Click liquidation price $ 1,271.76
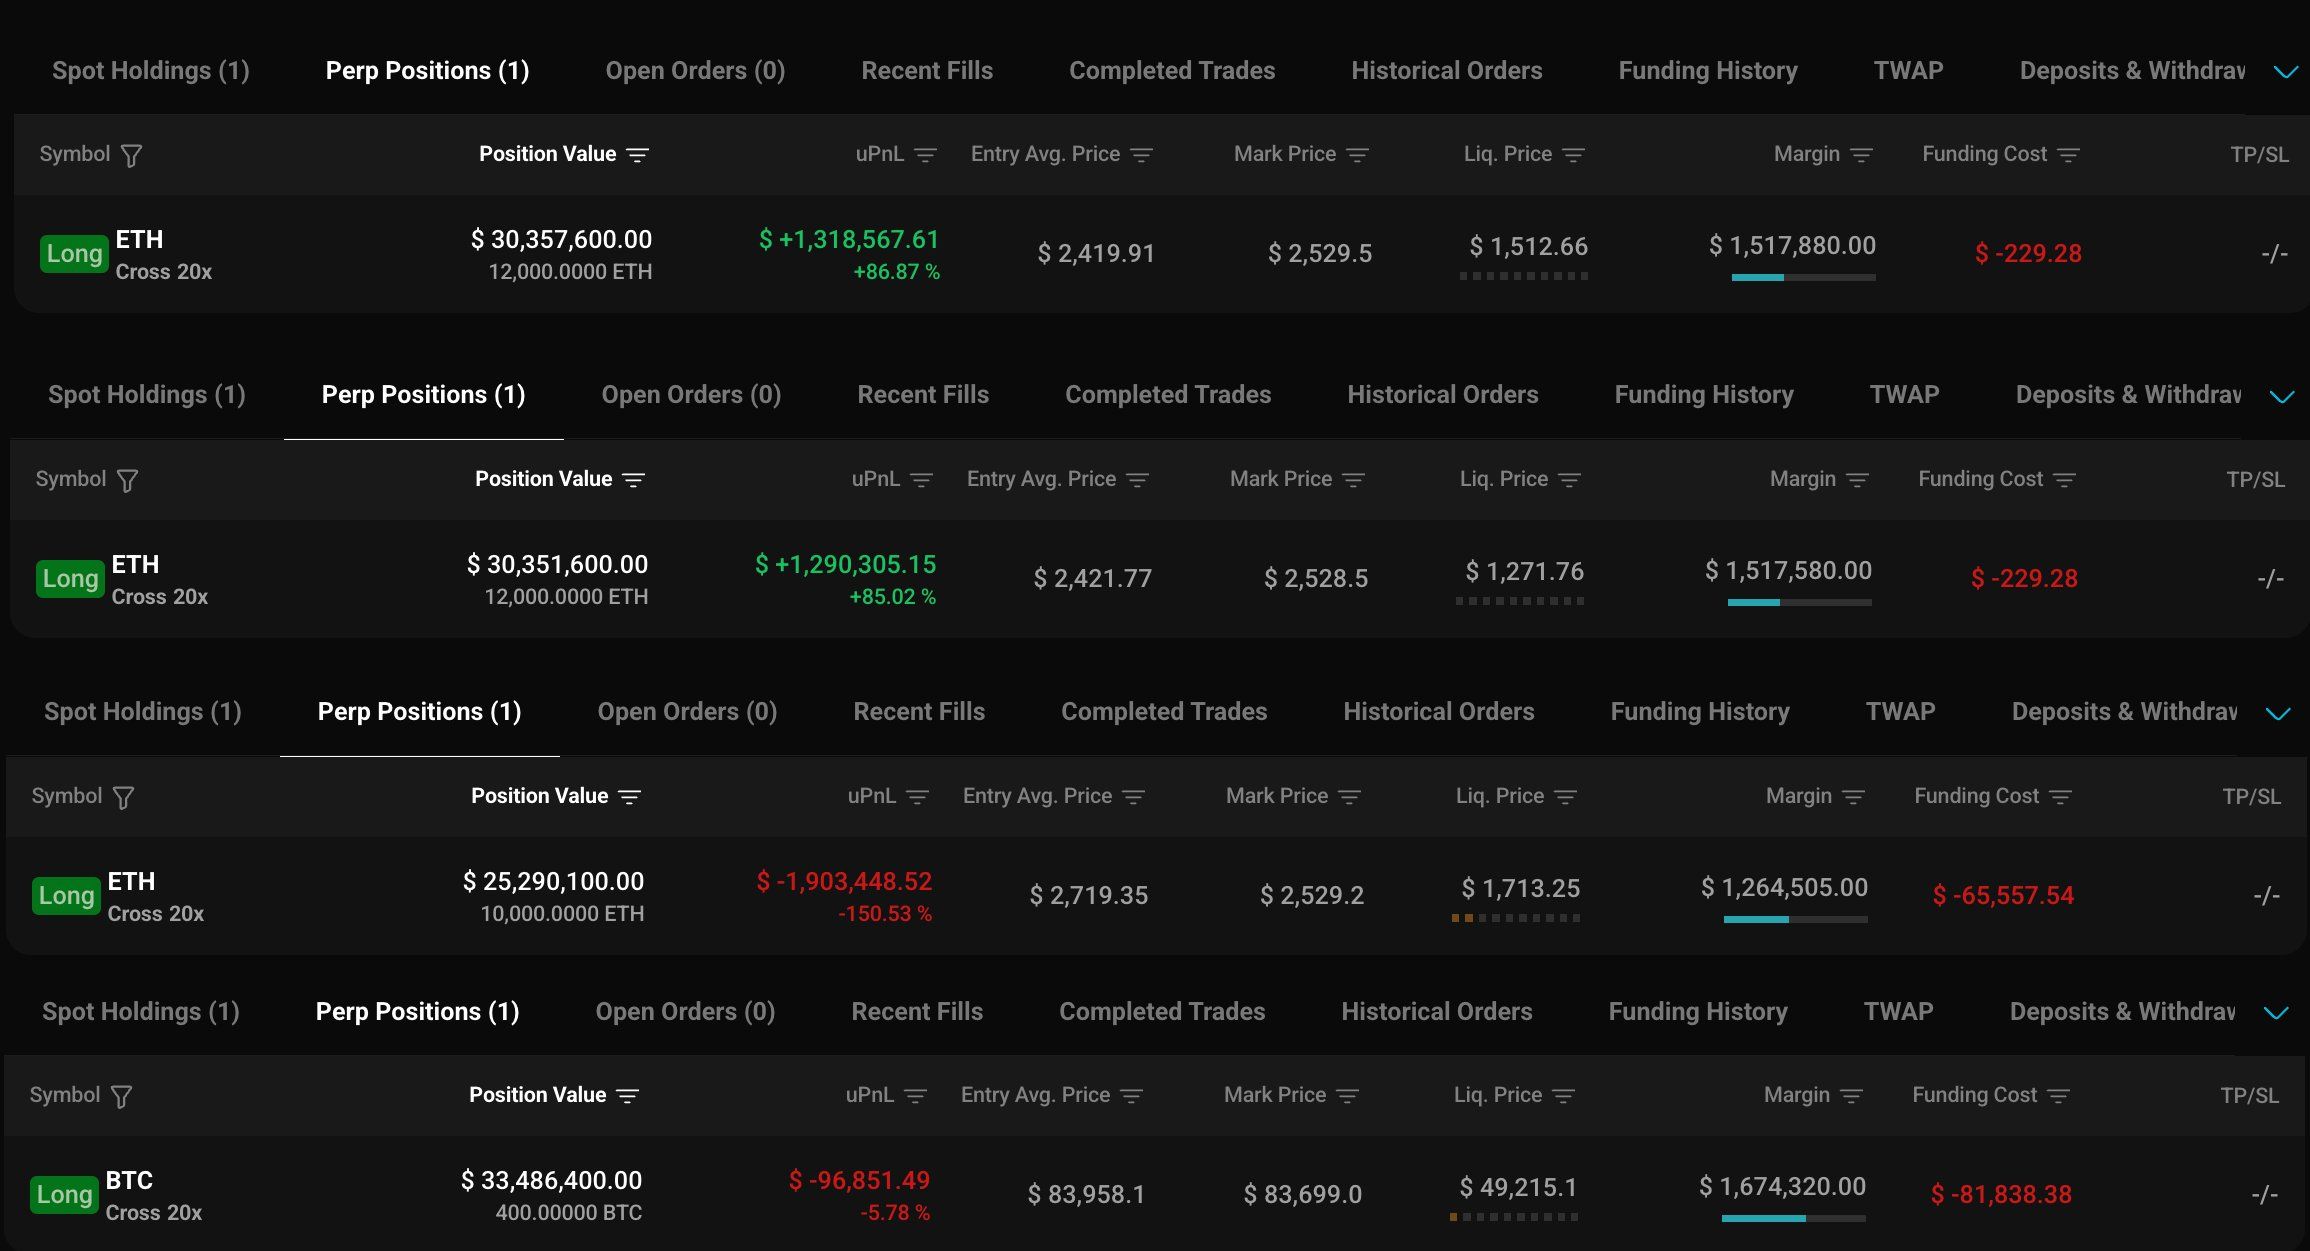This screenshot has width=2310, height=1251. [1525, 572]
